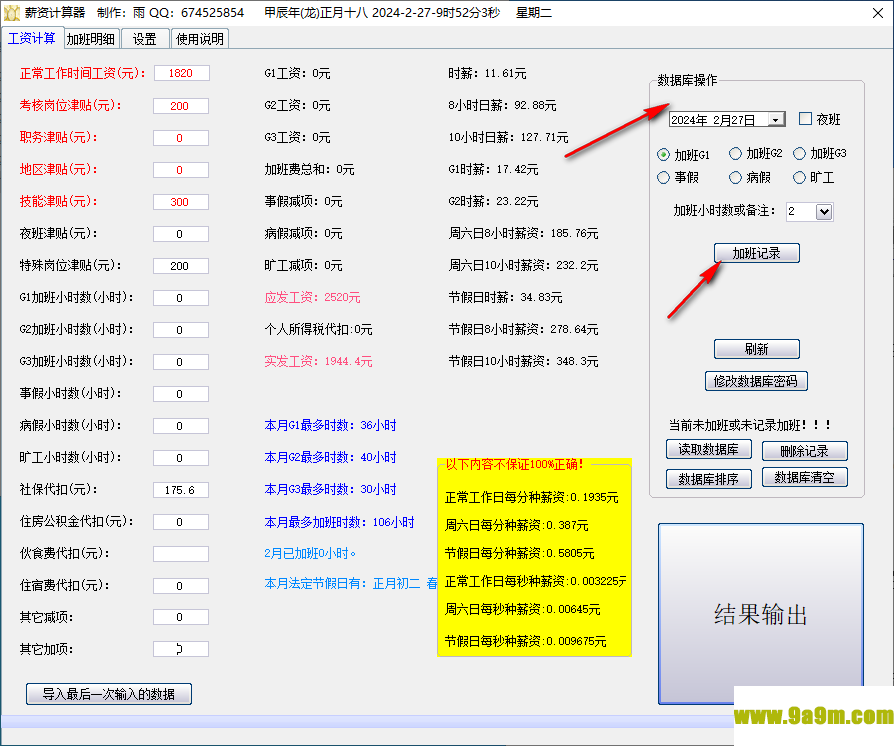Click 导入最后一次输入的数据 button
The height and width of the screenshot is (746, 894).
[x=109, y=694]
